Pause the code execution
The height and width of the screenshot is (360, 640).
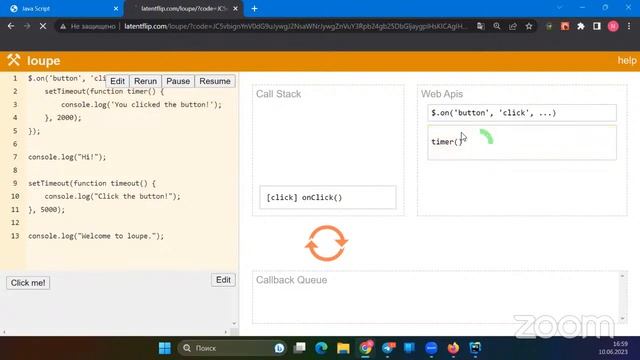pos(178,81)
